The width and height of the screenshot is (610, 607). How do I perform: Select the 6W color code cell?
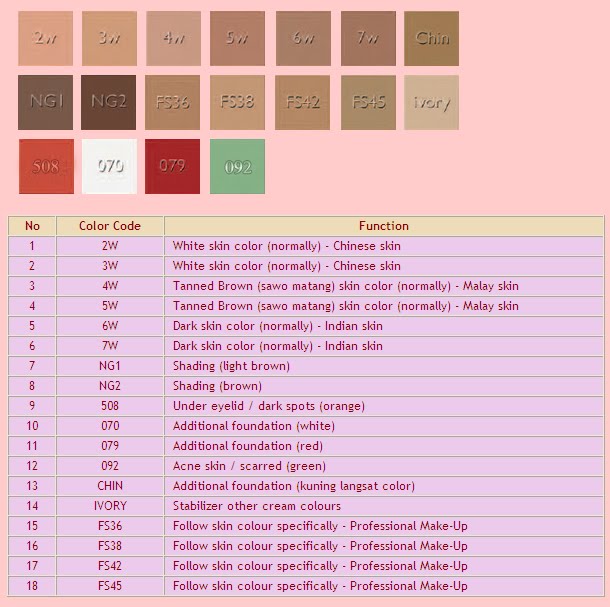pyautogui.click(x=110, y=326)
